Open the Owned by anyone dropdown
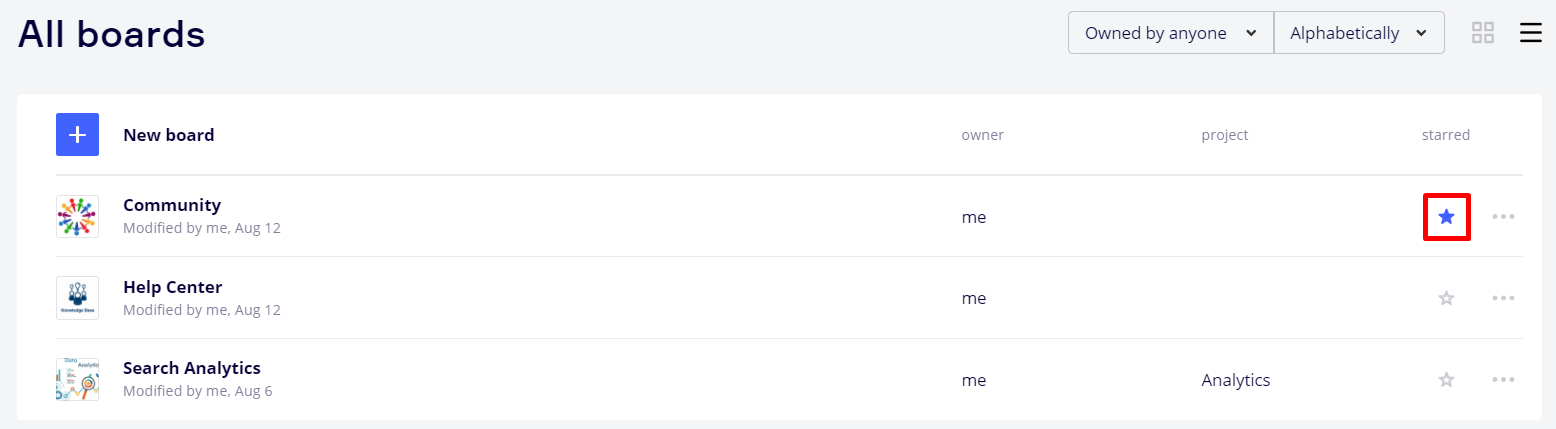1556x429 pixels. tap(1170, 33)
